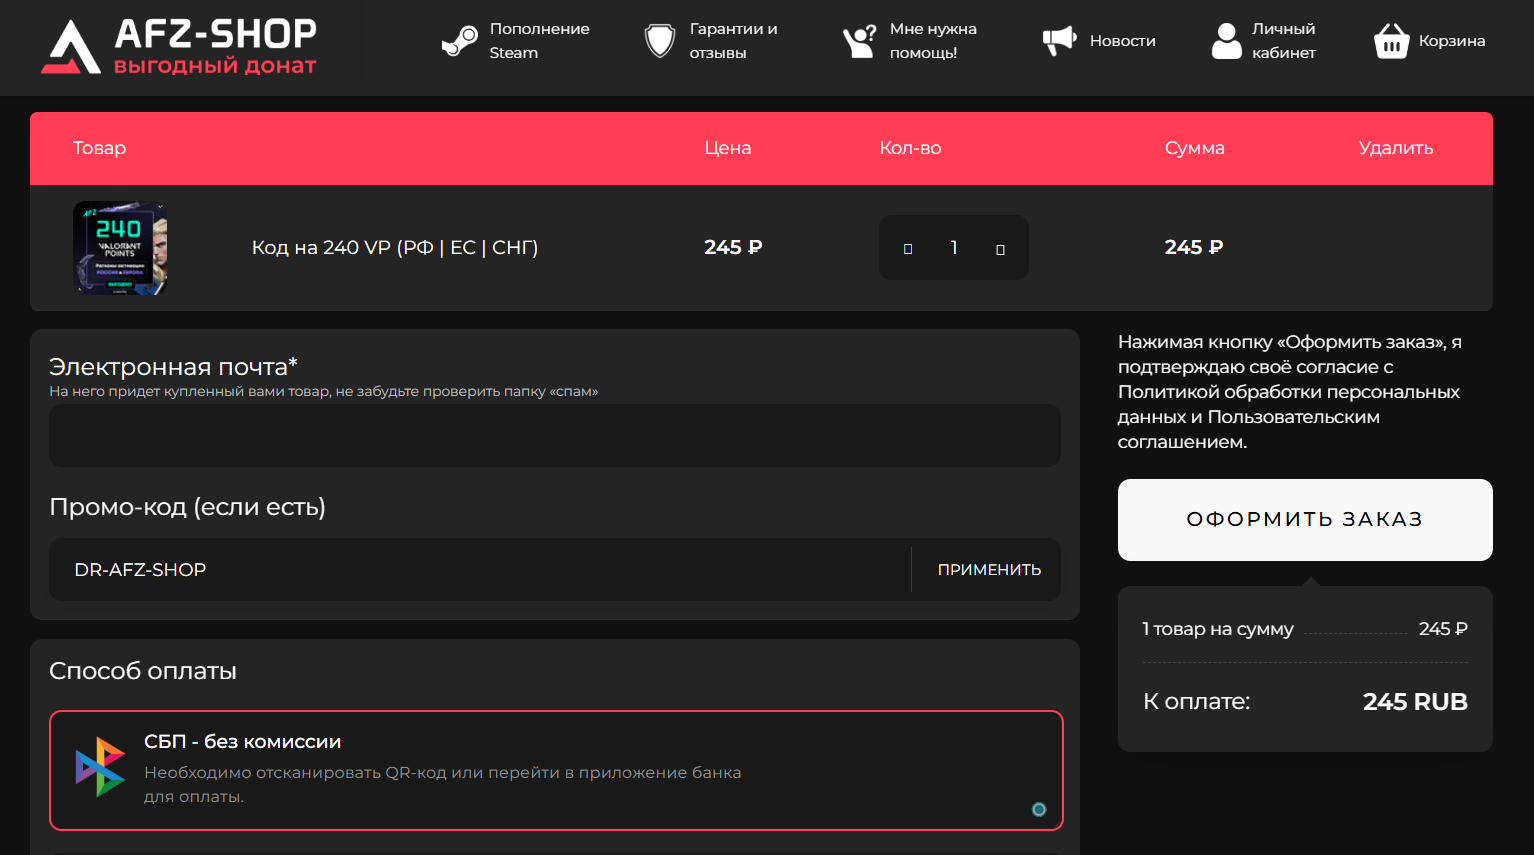Click the shield guarantees icon

[660, 41]
